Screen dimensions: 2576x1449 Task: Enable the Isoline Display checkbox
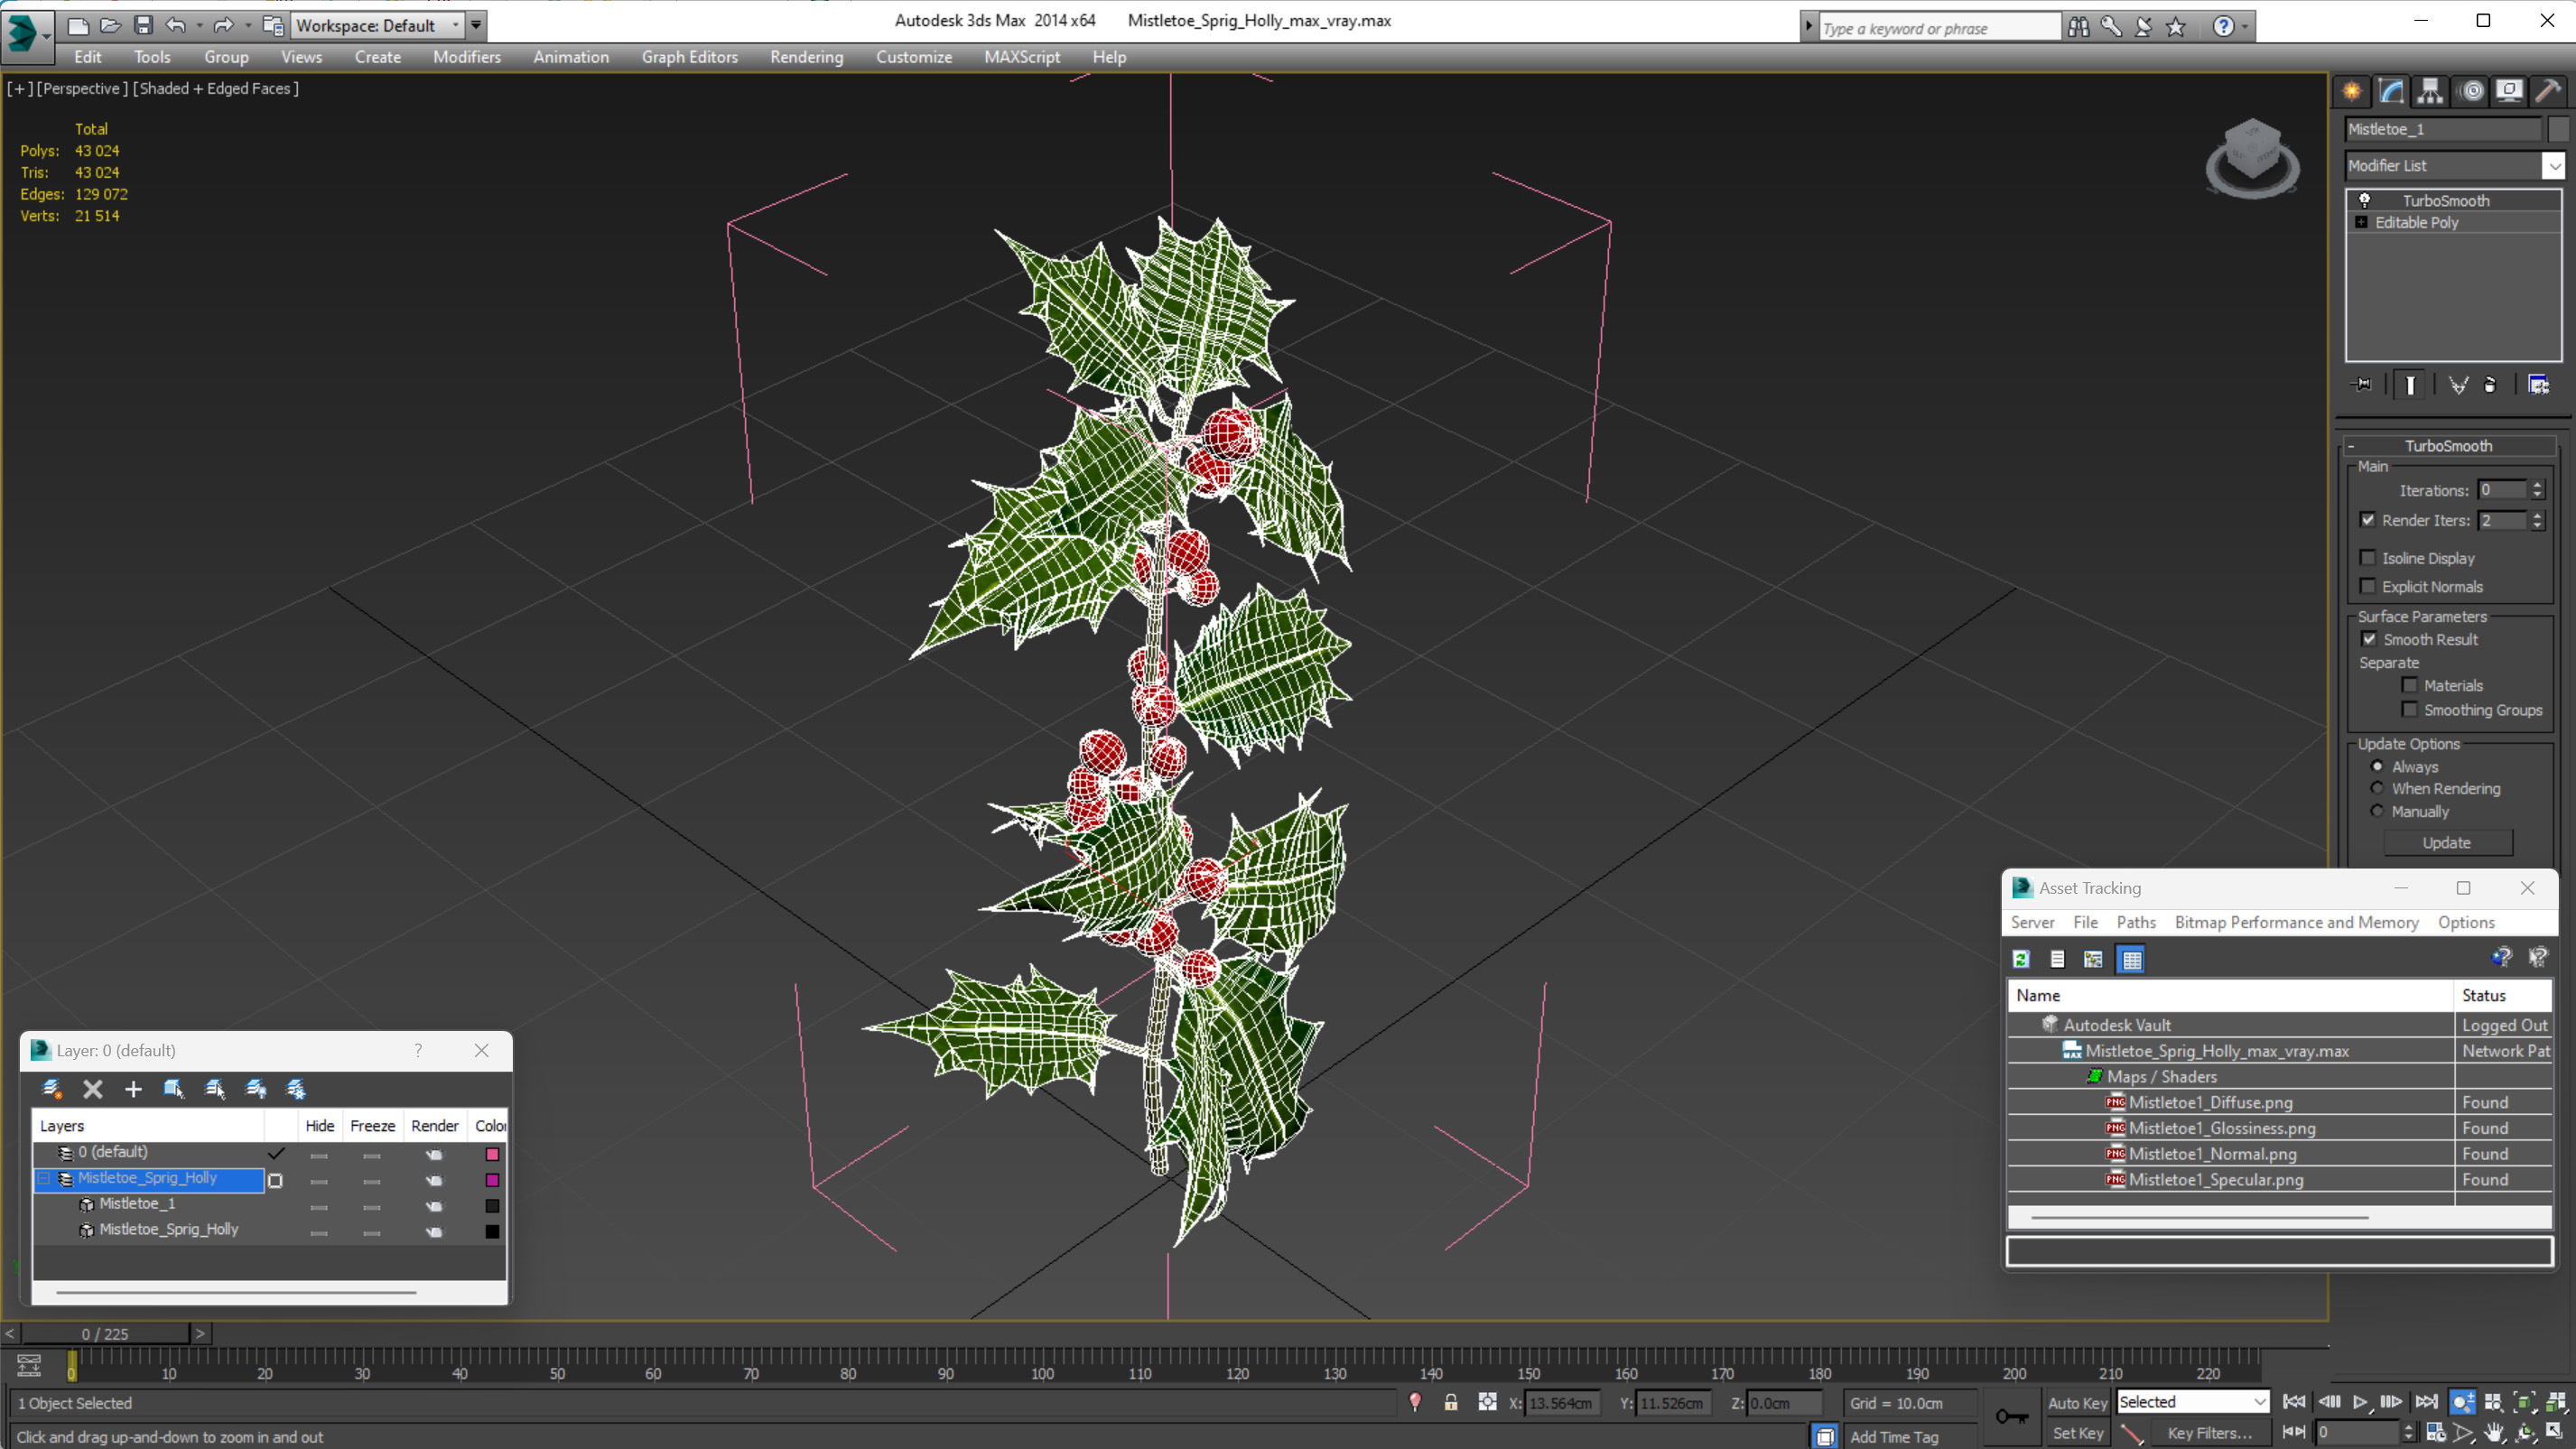coord(2367,558)
